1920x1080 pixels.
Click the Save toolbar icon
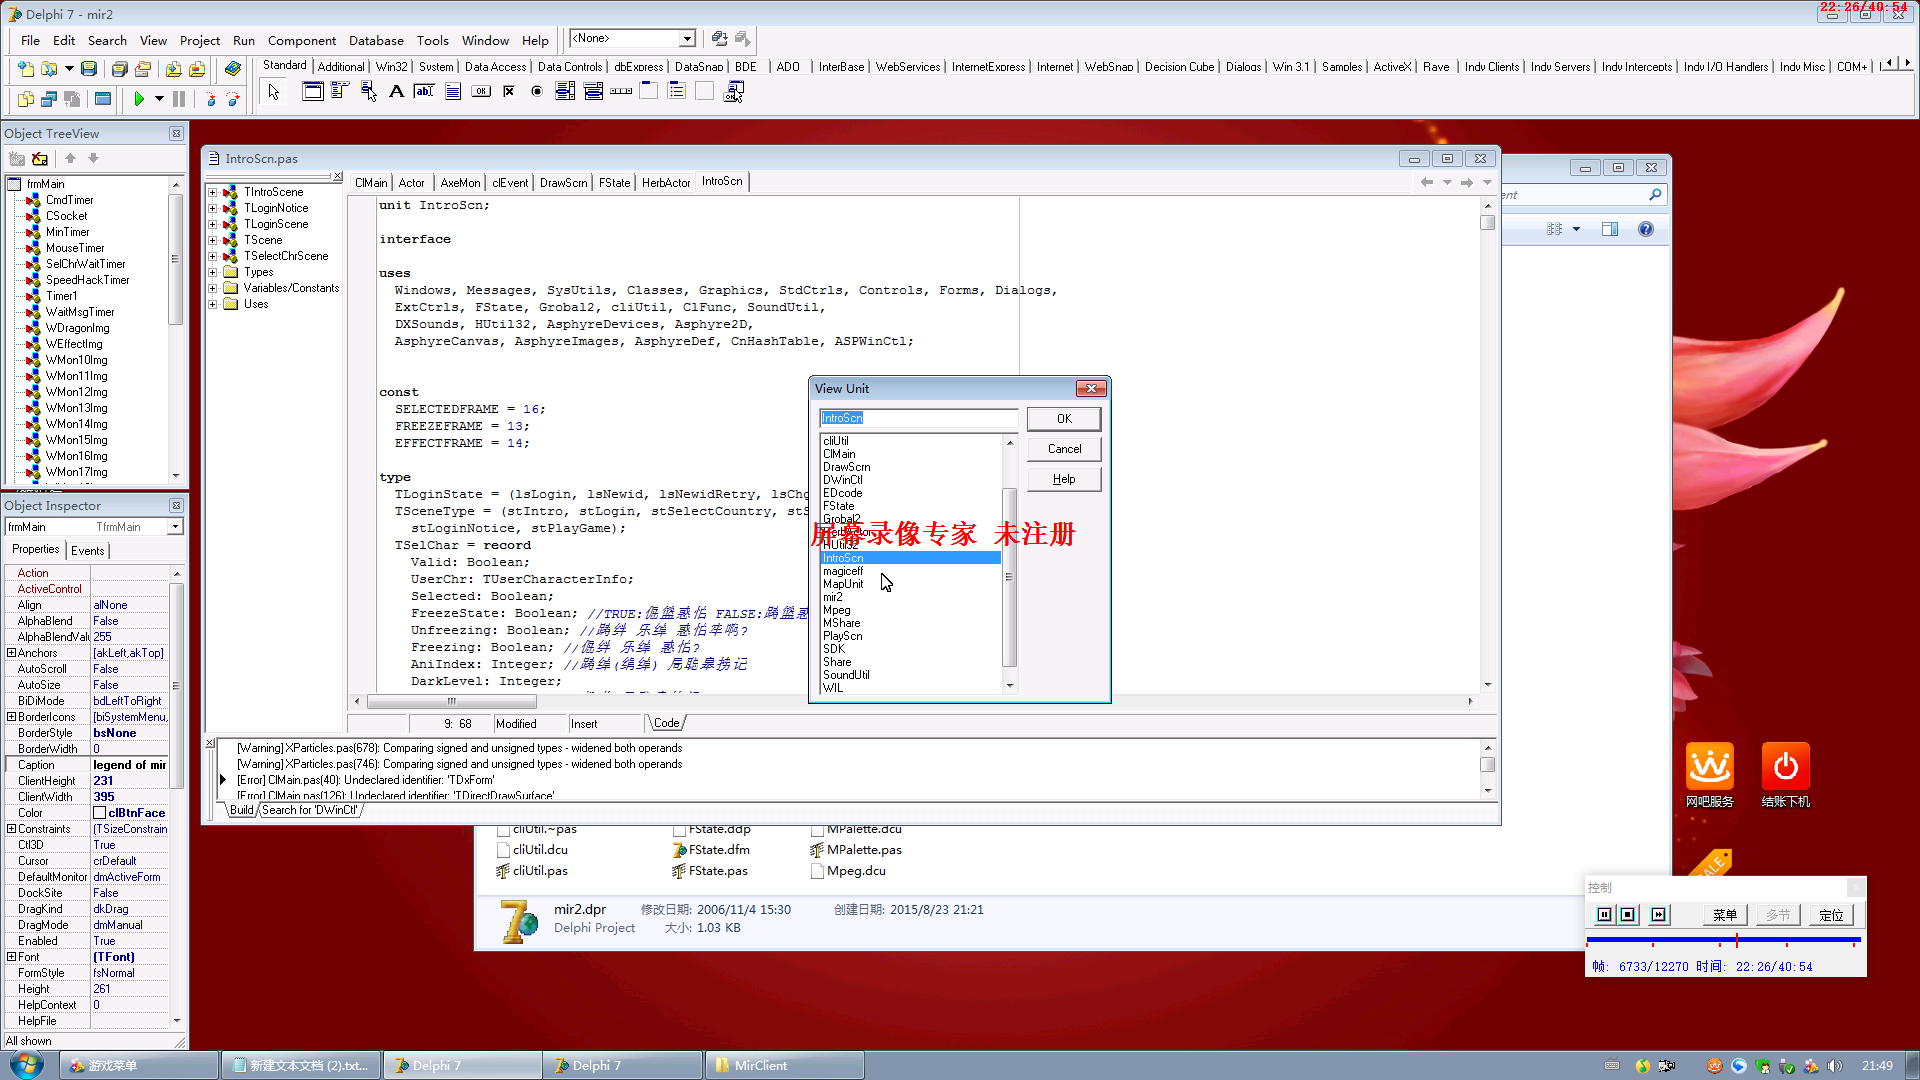(89, 69)
